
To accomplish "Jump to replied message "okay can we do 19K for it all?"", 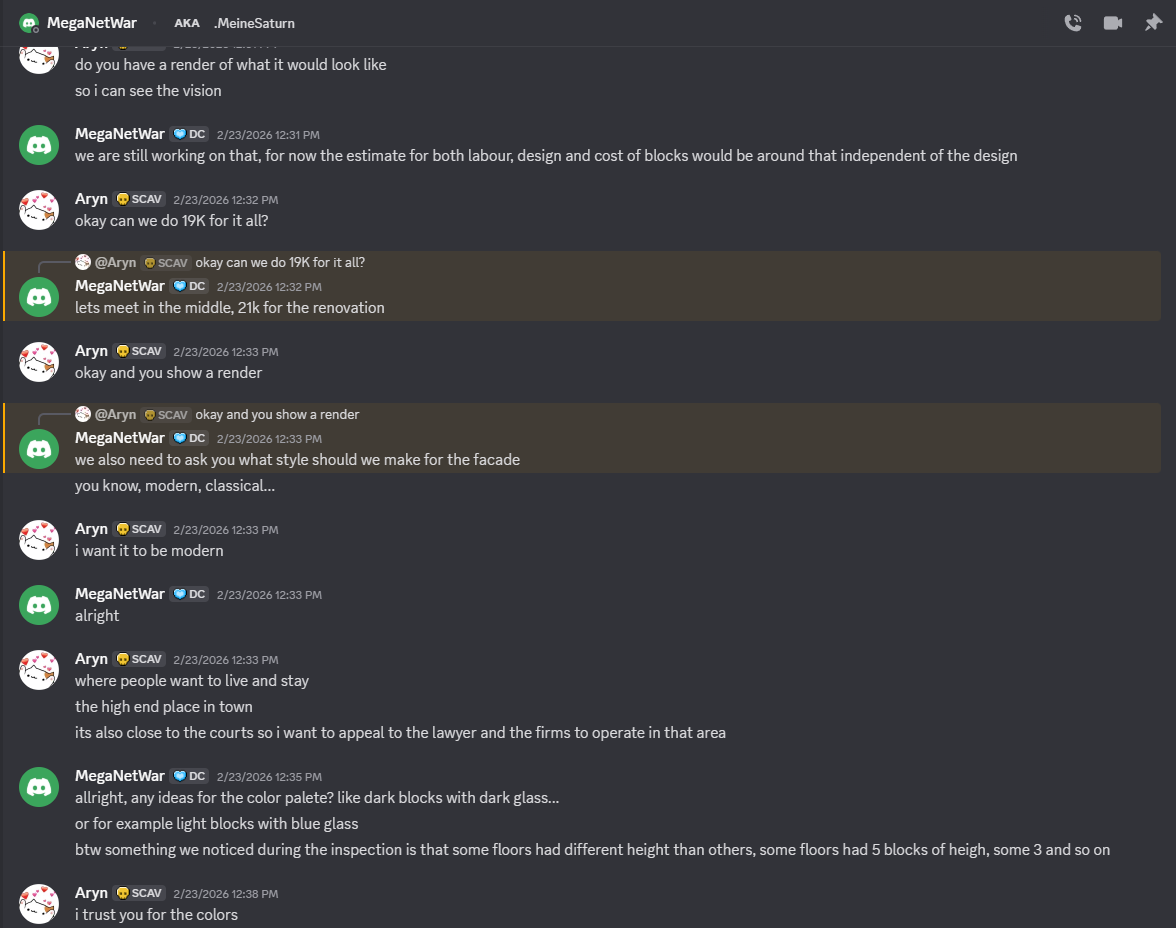I will coord(280,262).
